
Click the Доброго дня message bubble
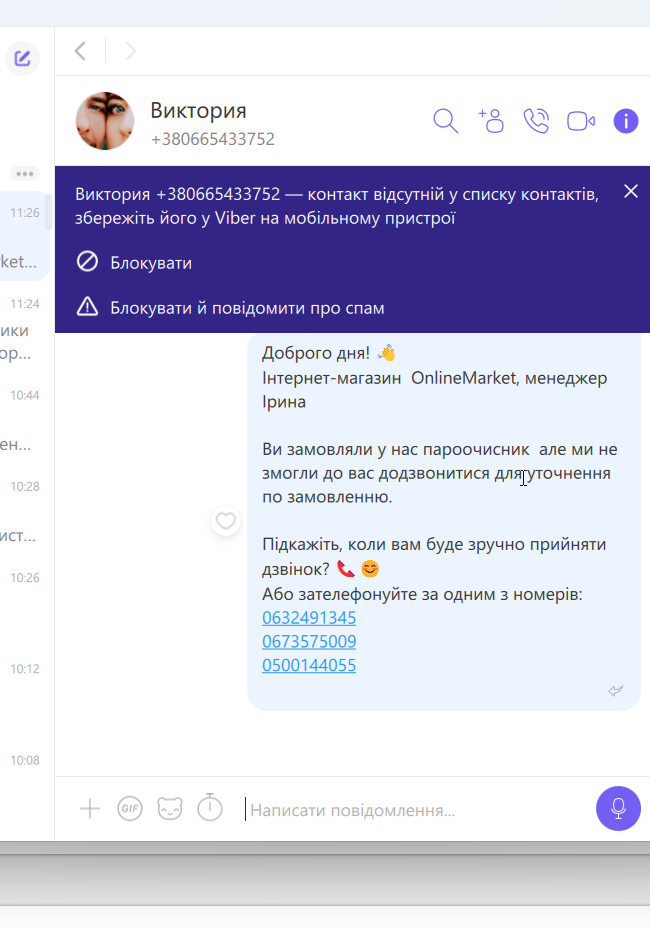pyautogui.click(x=444, y=521)
